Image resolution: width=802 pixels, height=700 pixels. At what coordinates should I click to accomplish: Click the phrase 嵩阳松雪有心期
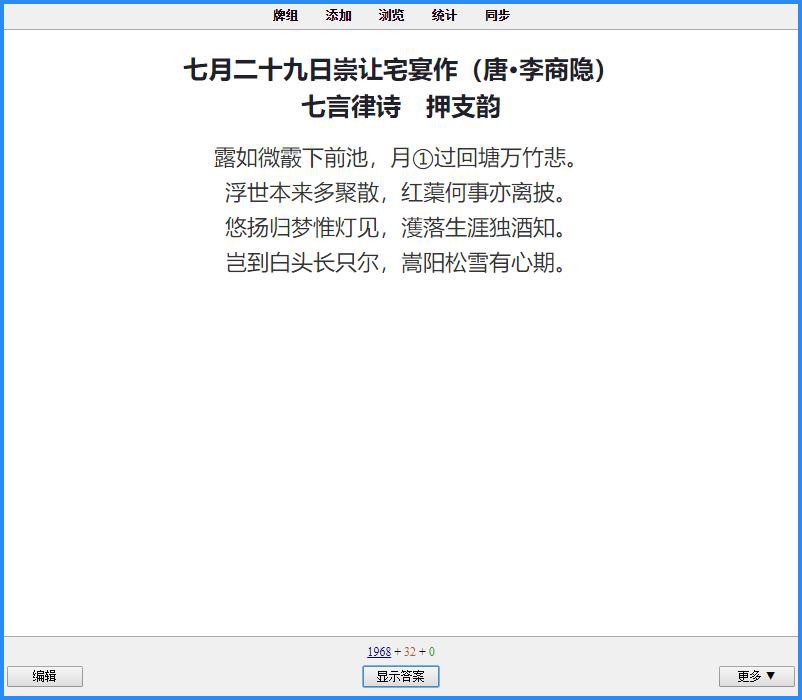(478, 263)
